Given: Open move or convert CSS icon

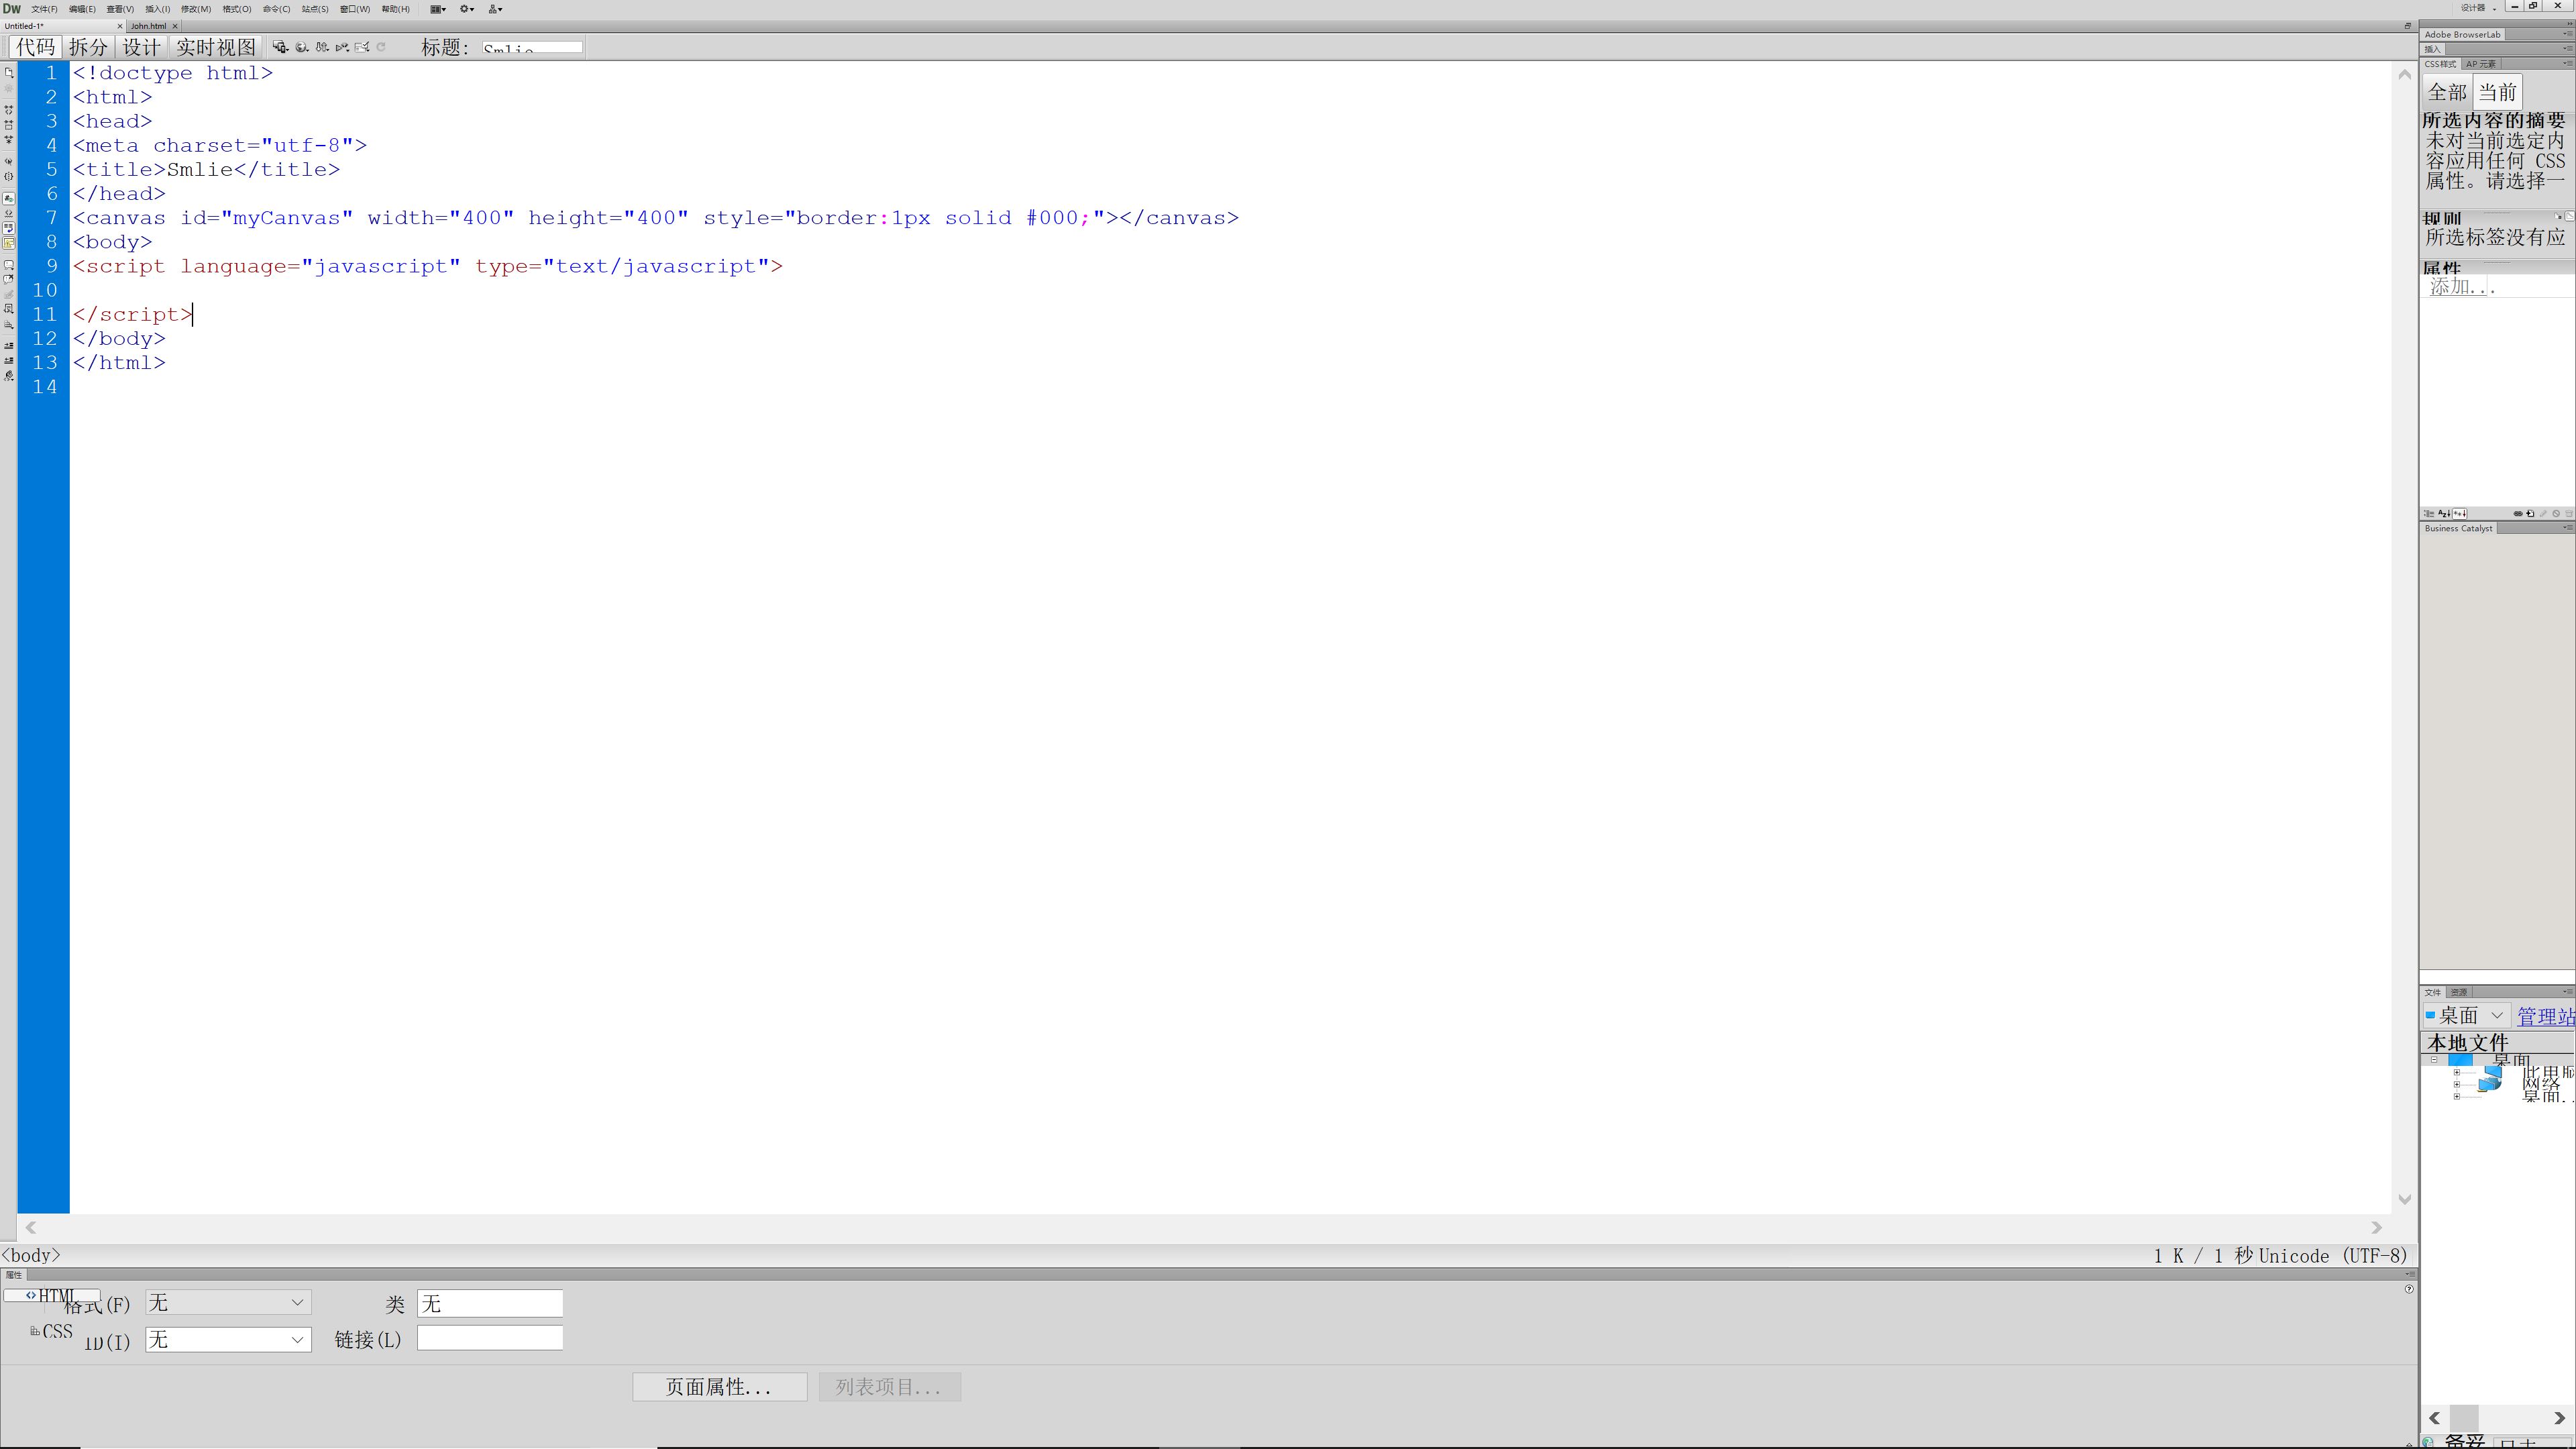Looking at the screenshot, I should pyautogui.click(x=9, y=324).
